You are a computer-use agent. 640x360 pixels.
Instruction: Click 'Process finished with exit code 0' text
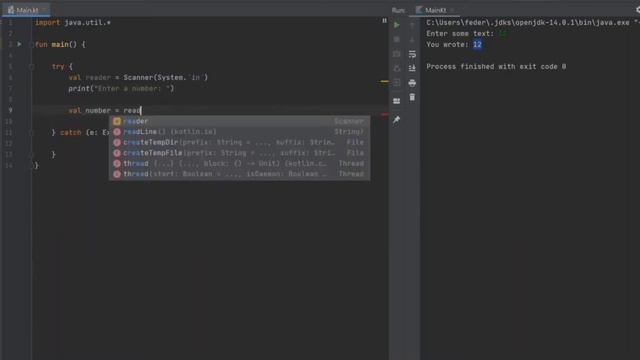tap(496, 67)
